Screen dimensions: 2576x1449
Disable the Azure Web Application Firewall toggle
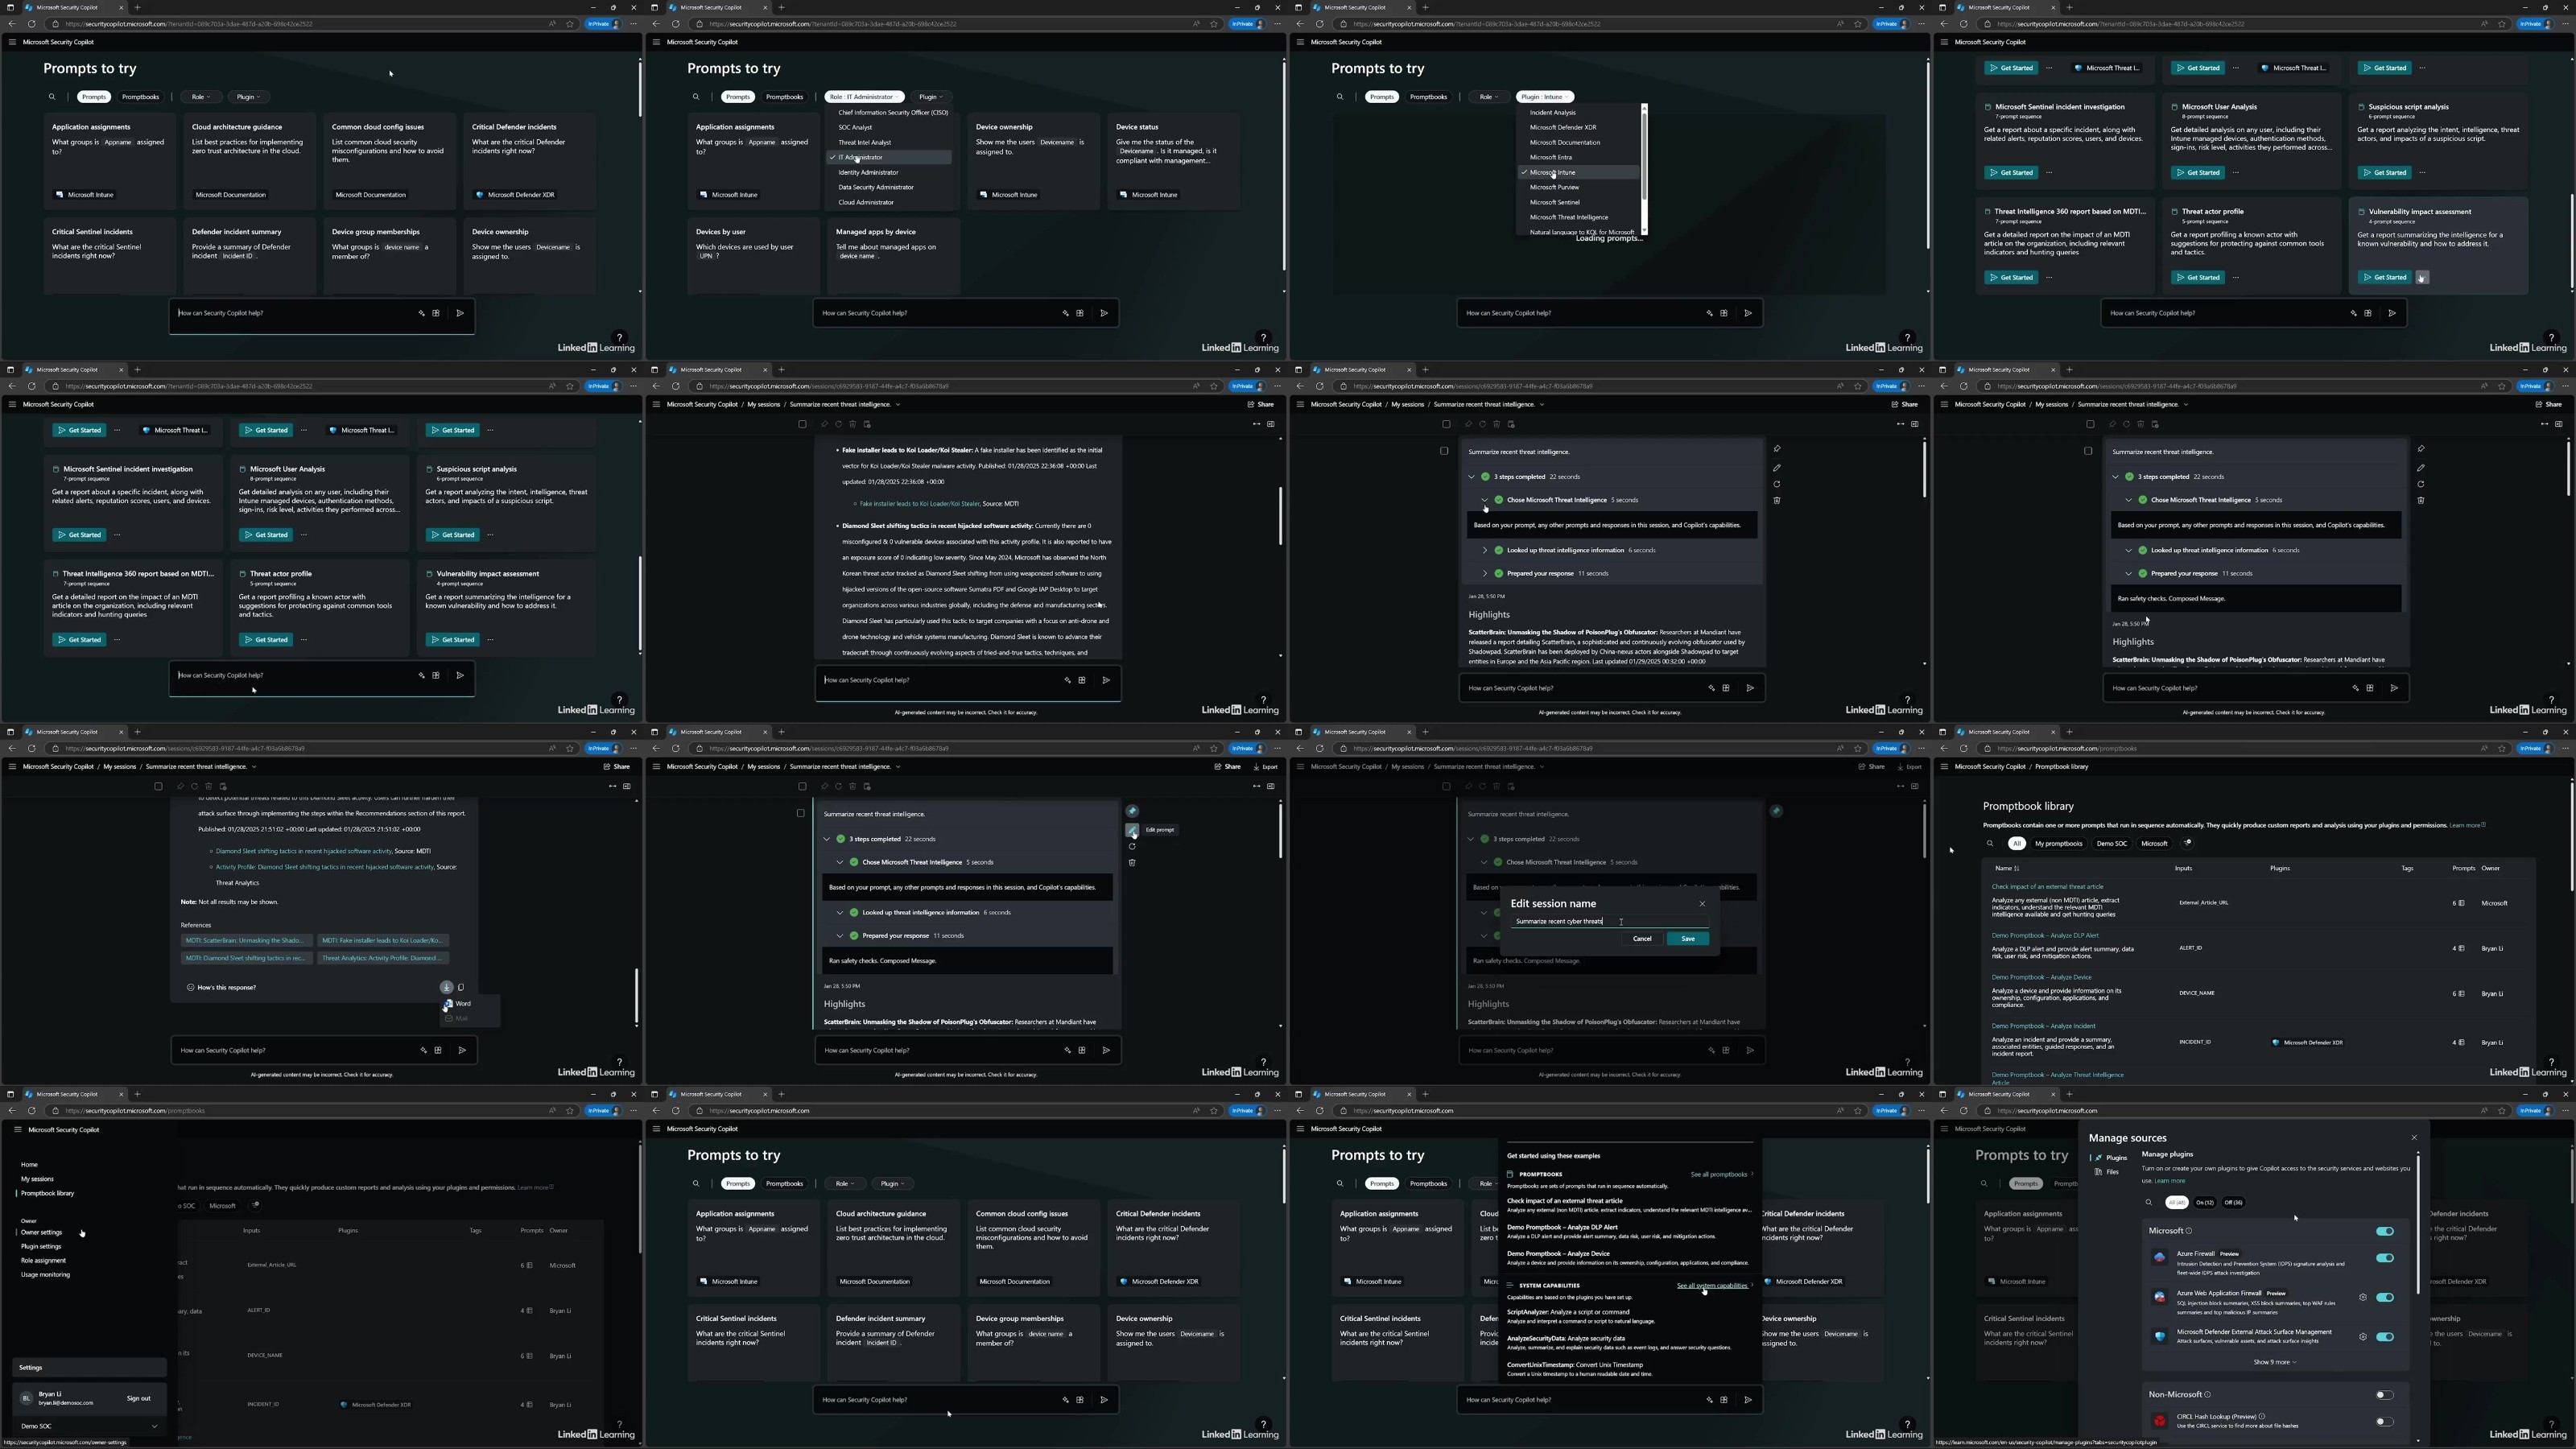(x=2385, y=1297)
